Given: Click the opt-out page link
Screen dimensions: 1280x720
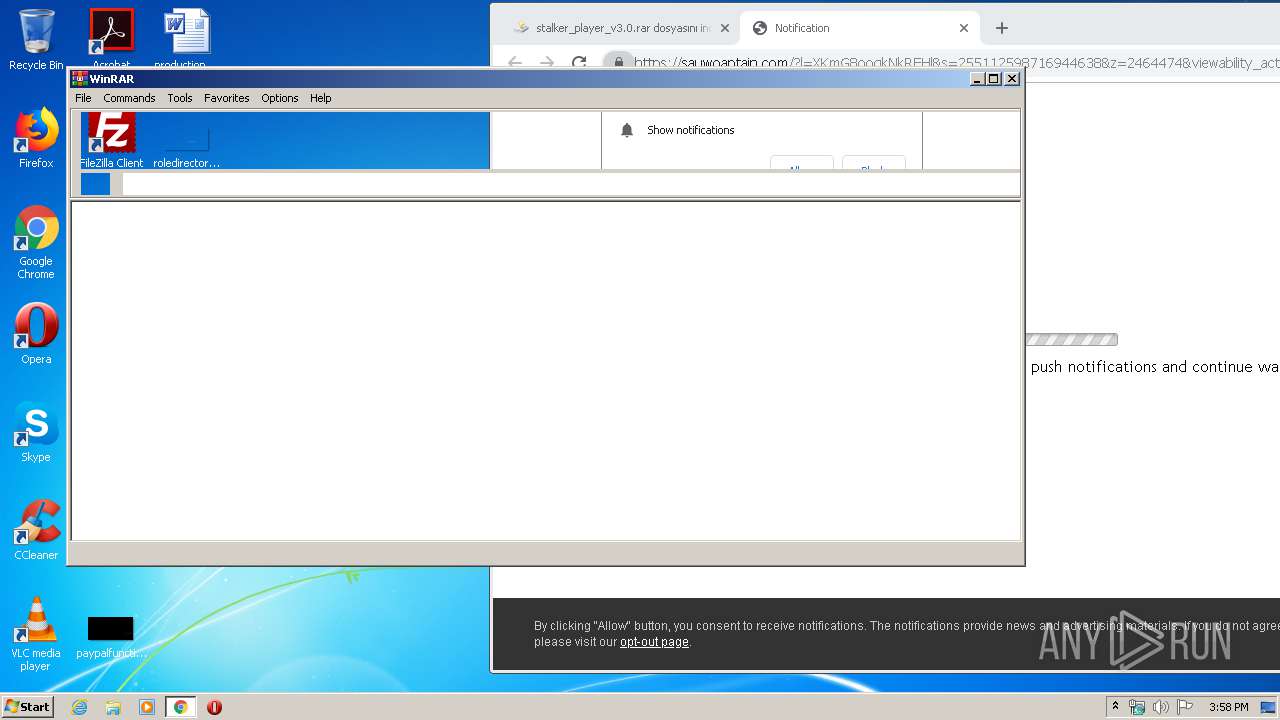Looking at the screenshot, I should 654,642.
